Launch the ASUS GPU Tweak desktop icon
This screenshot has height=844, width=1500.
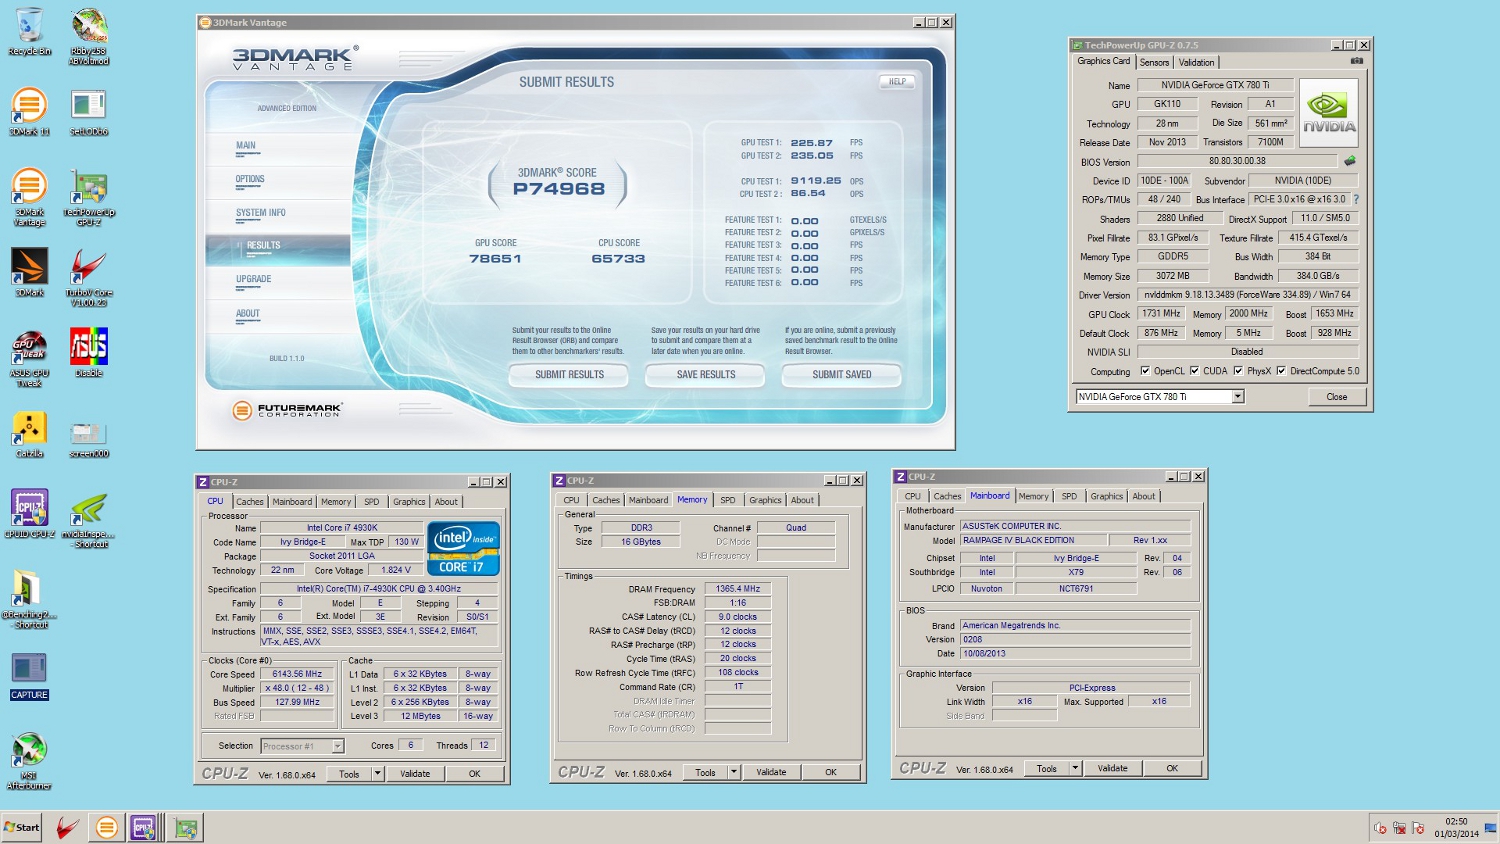30,358
